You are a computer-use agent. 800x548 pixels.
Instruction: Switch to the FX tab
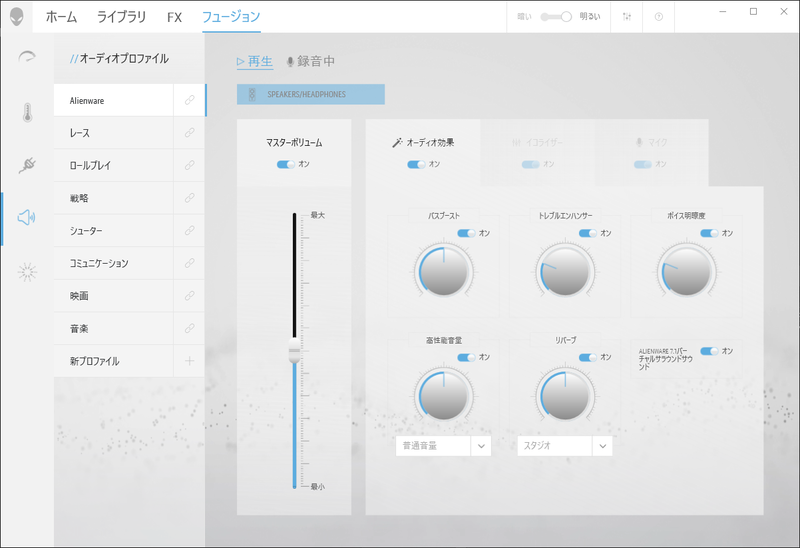(x=174, y=17)
